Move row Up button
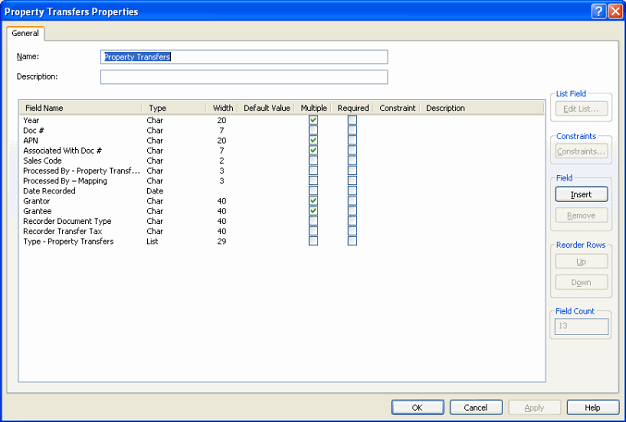Screen dimensions: 626x422 coord(581,262)
